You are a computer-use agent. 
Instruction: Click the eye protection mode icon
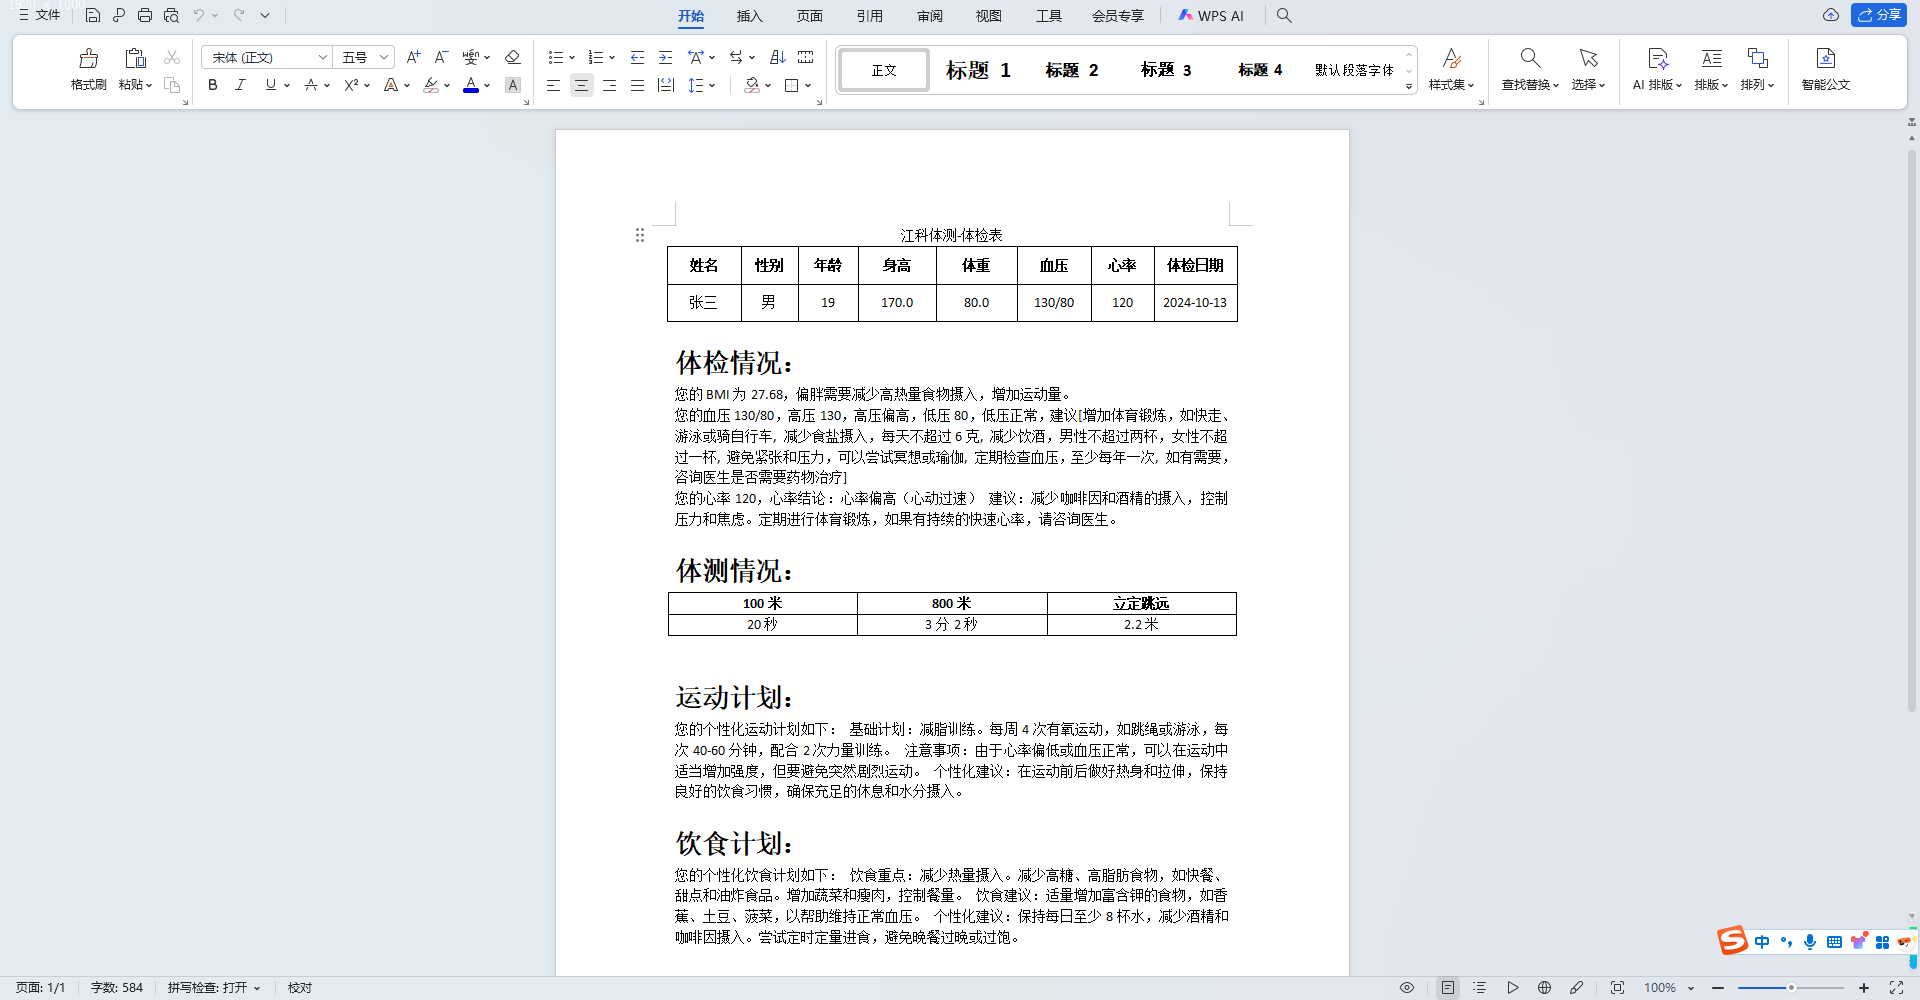[1406, 988]
